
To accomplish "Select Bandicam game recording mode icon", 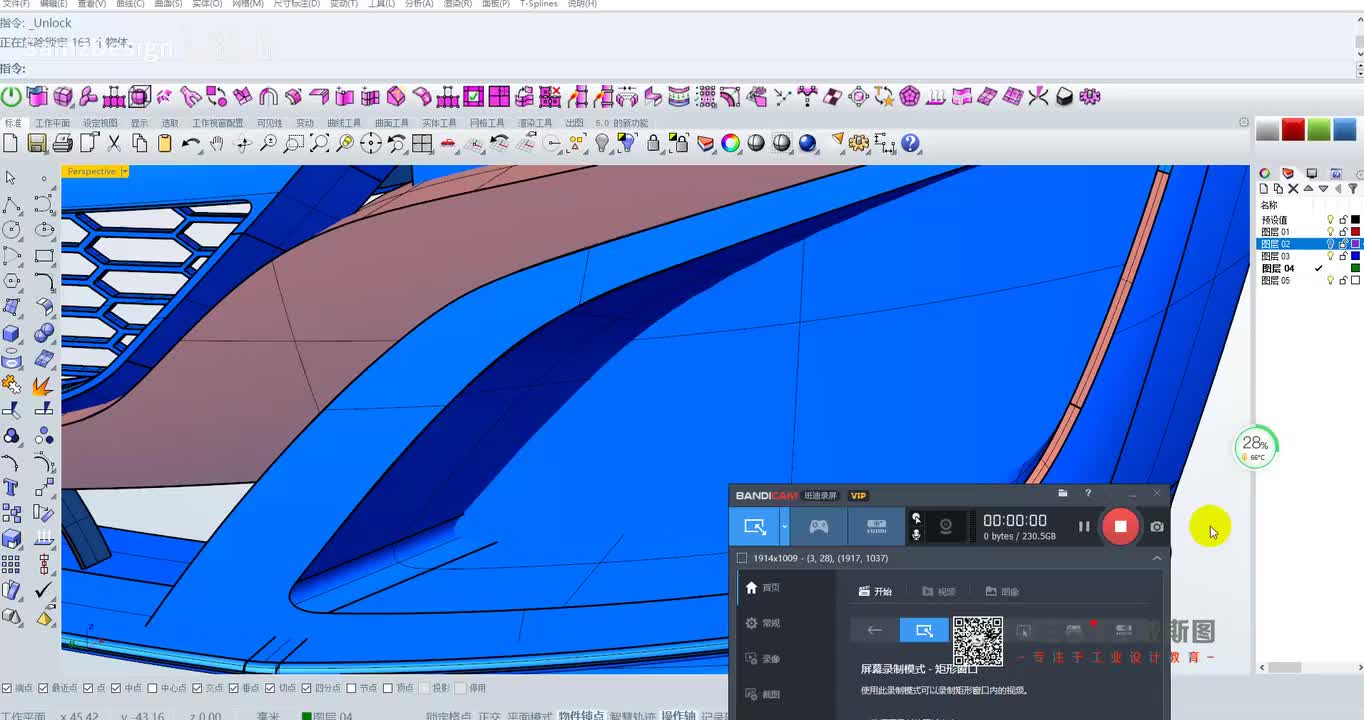I will 818,527.
